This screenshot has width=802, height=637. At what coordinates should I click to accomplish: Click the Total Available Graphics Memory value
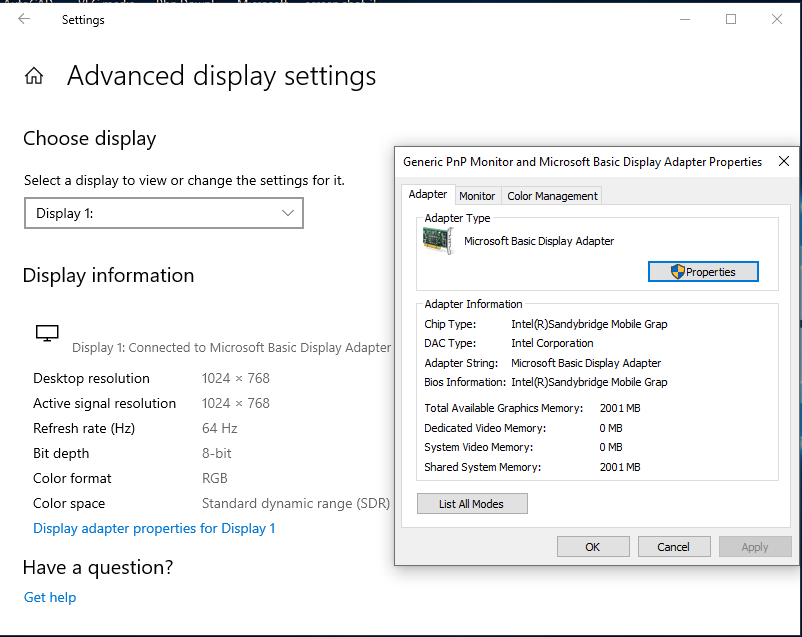tap(620, 408)
